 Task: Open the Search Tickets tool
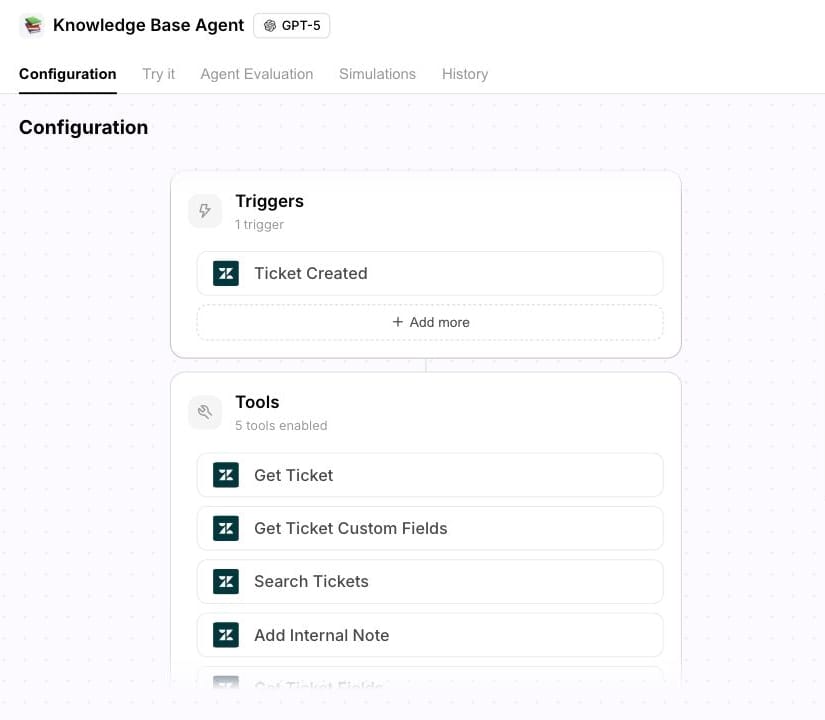tap(430, 582)
